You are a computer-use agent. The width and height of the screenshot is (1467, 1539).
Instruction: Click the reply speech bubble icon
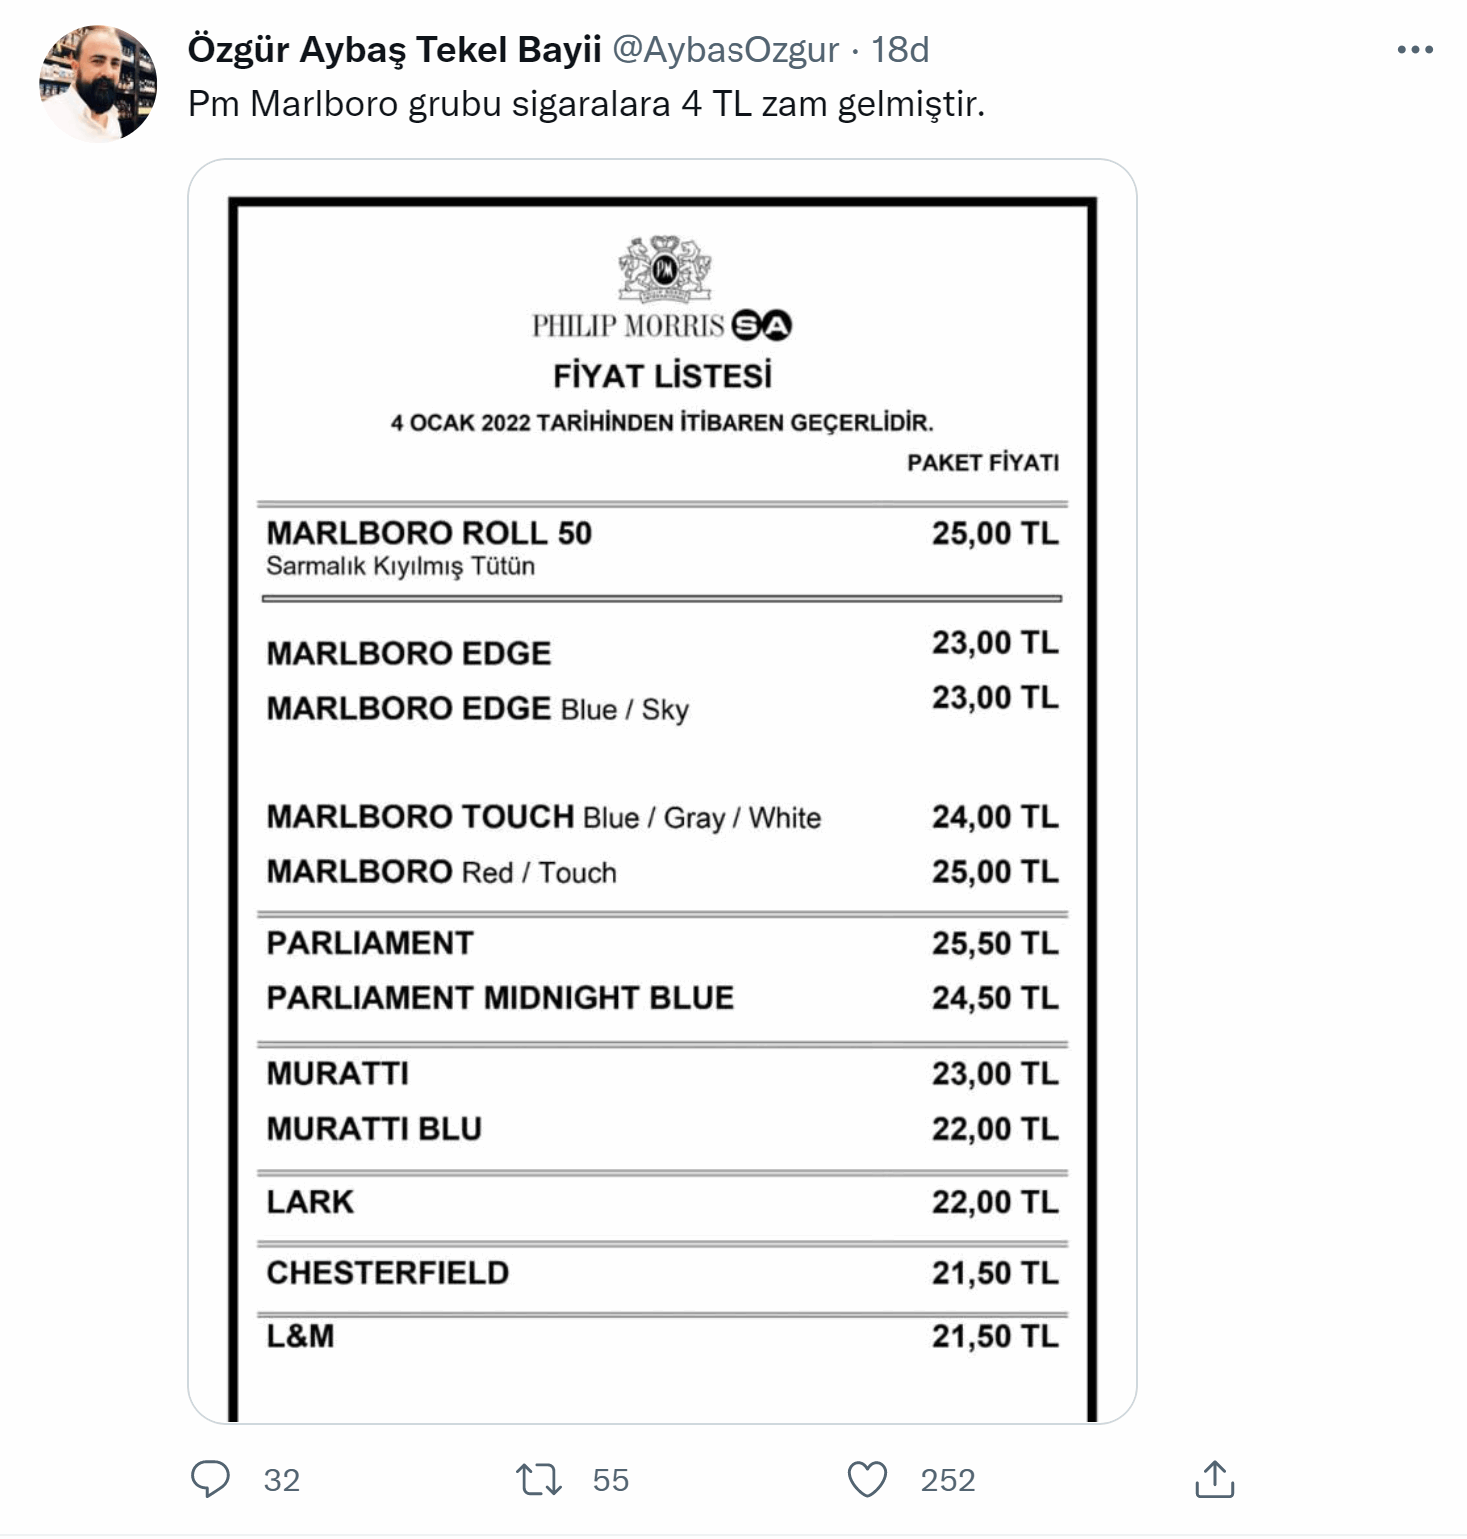coord(210,1479)
